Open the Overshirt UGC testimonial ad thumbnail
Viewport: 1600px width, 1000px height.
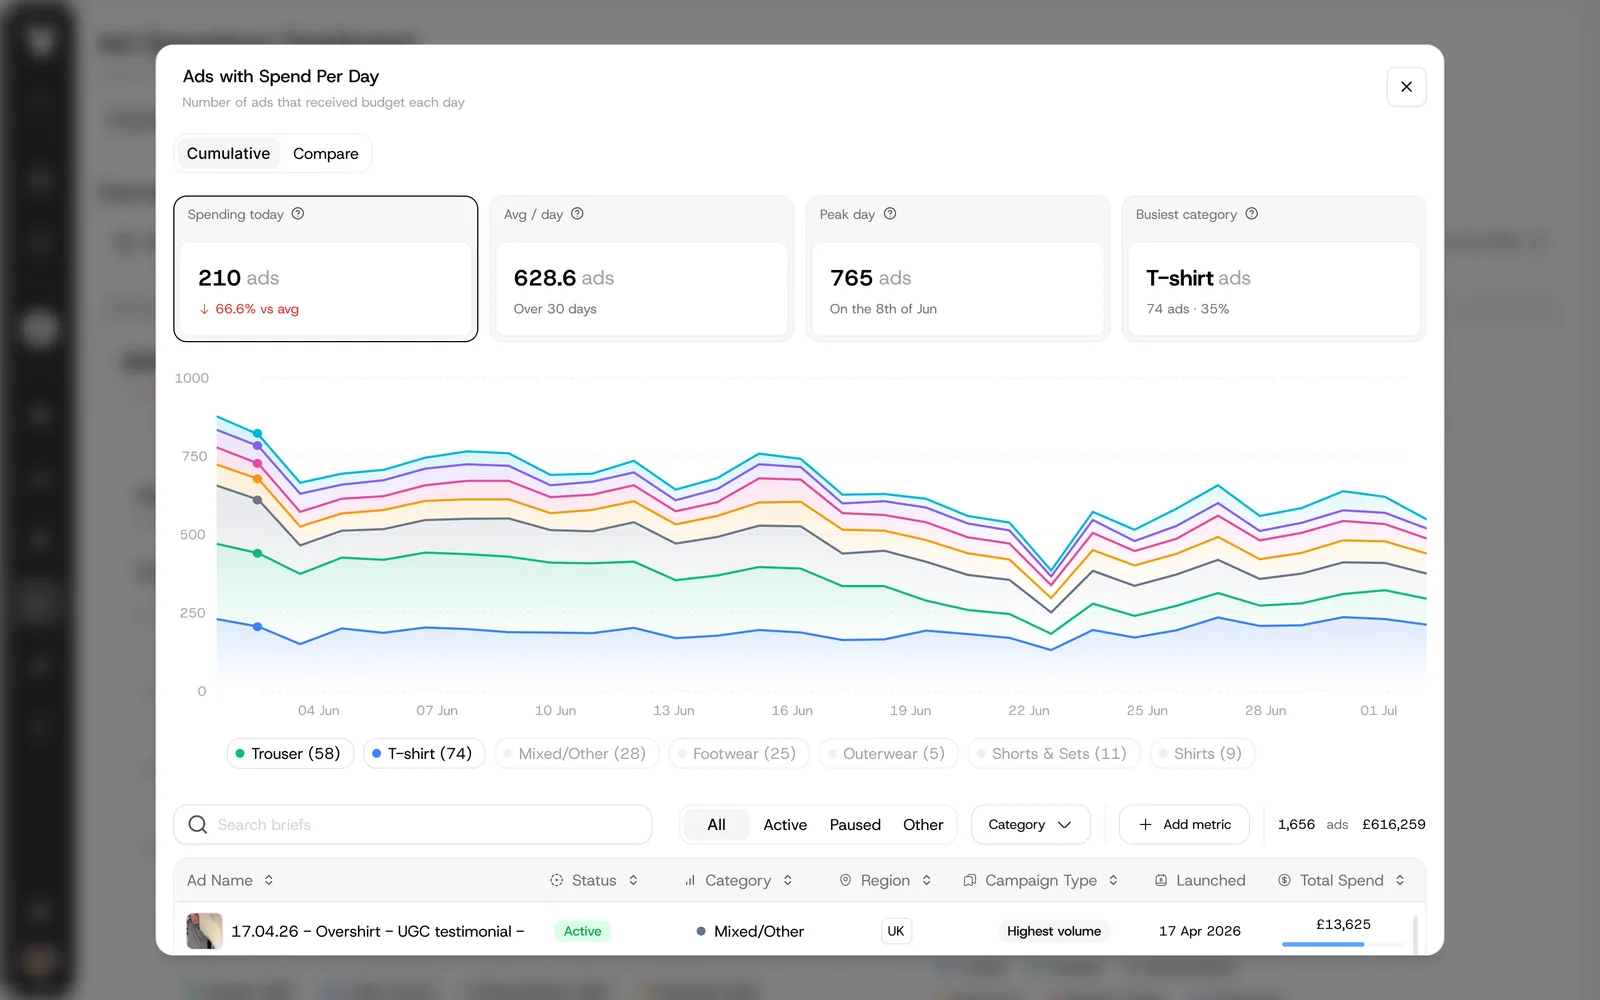pyautogui.click(x=205, y=931)
